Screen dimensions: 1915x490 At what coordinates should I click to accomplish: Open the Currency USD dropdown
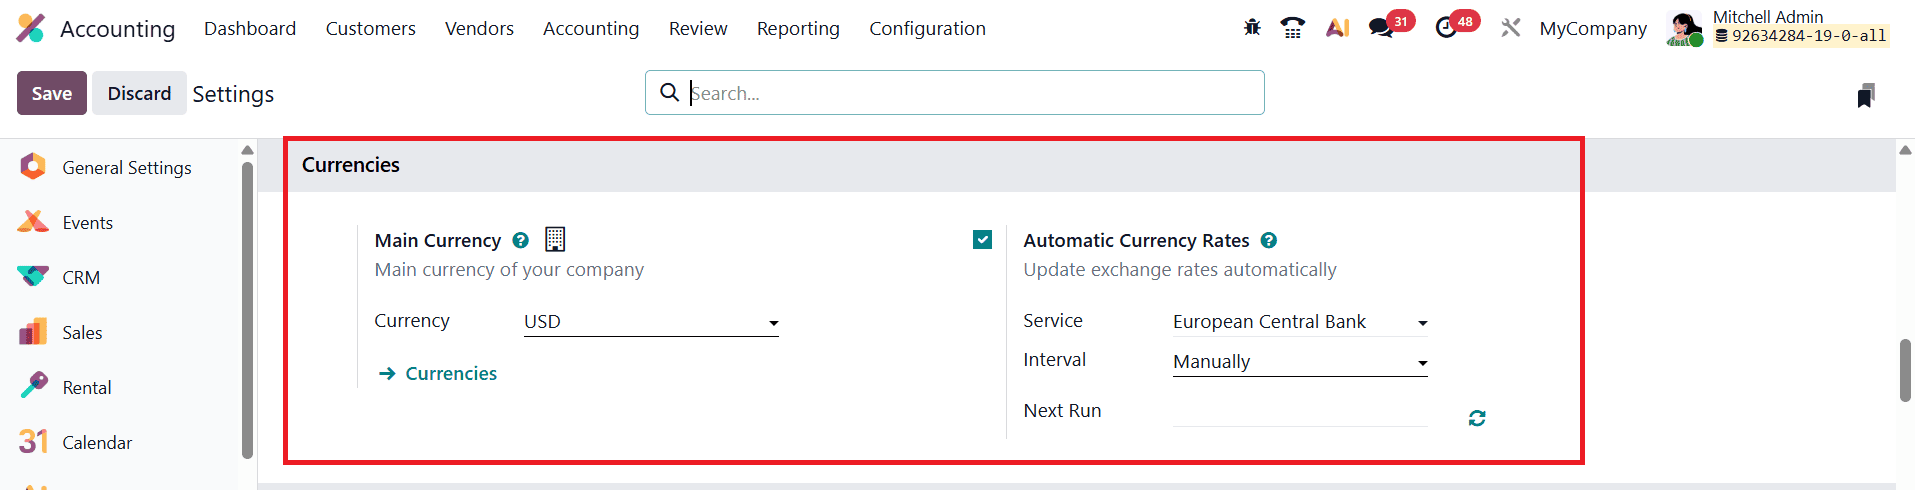[651, 322]
